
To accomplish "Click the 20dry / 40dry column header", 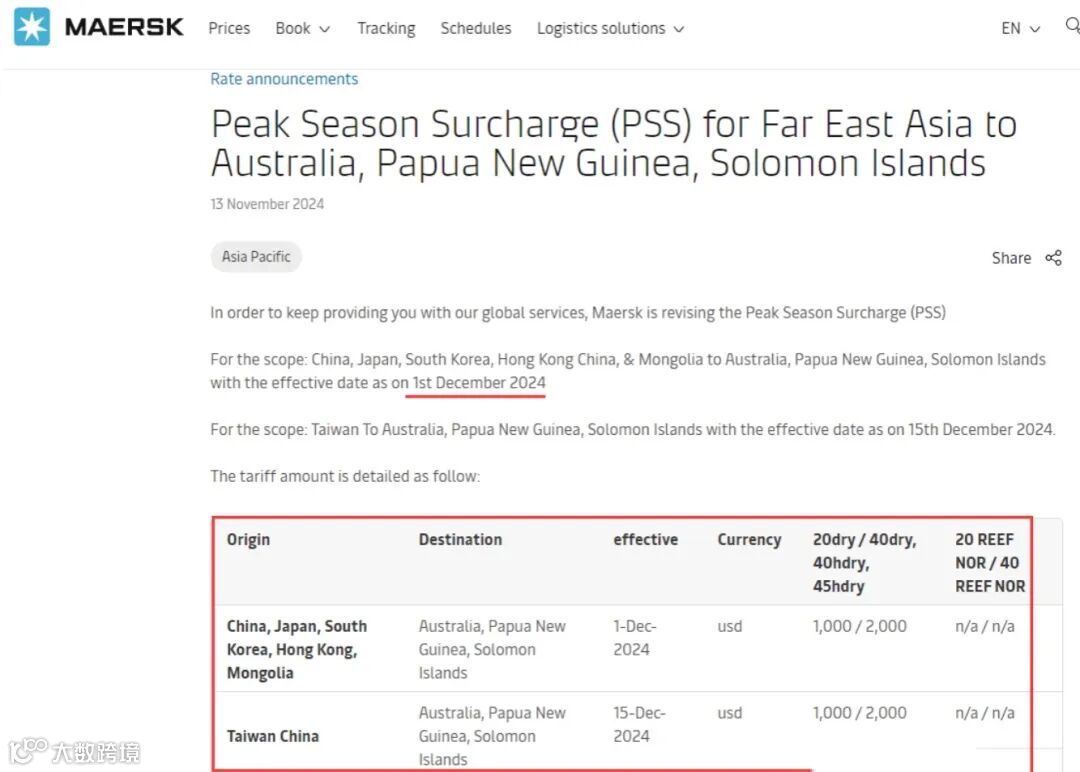I will [864, 563].
